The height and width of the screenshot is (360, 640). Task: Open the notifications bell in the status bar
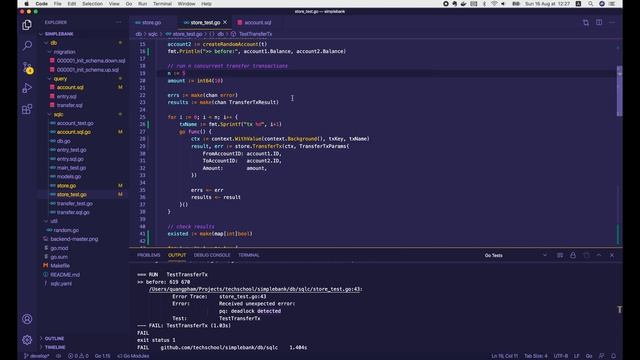click(x=613, y=356)
